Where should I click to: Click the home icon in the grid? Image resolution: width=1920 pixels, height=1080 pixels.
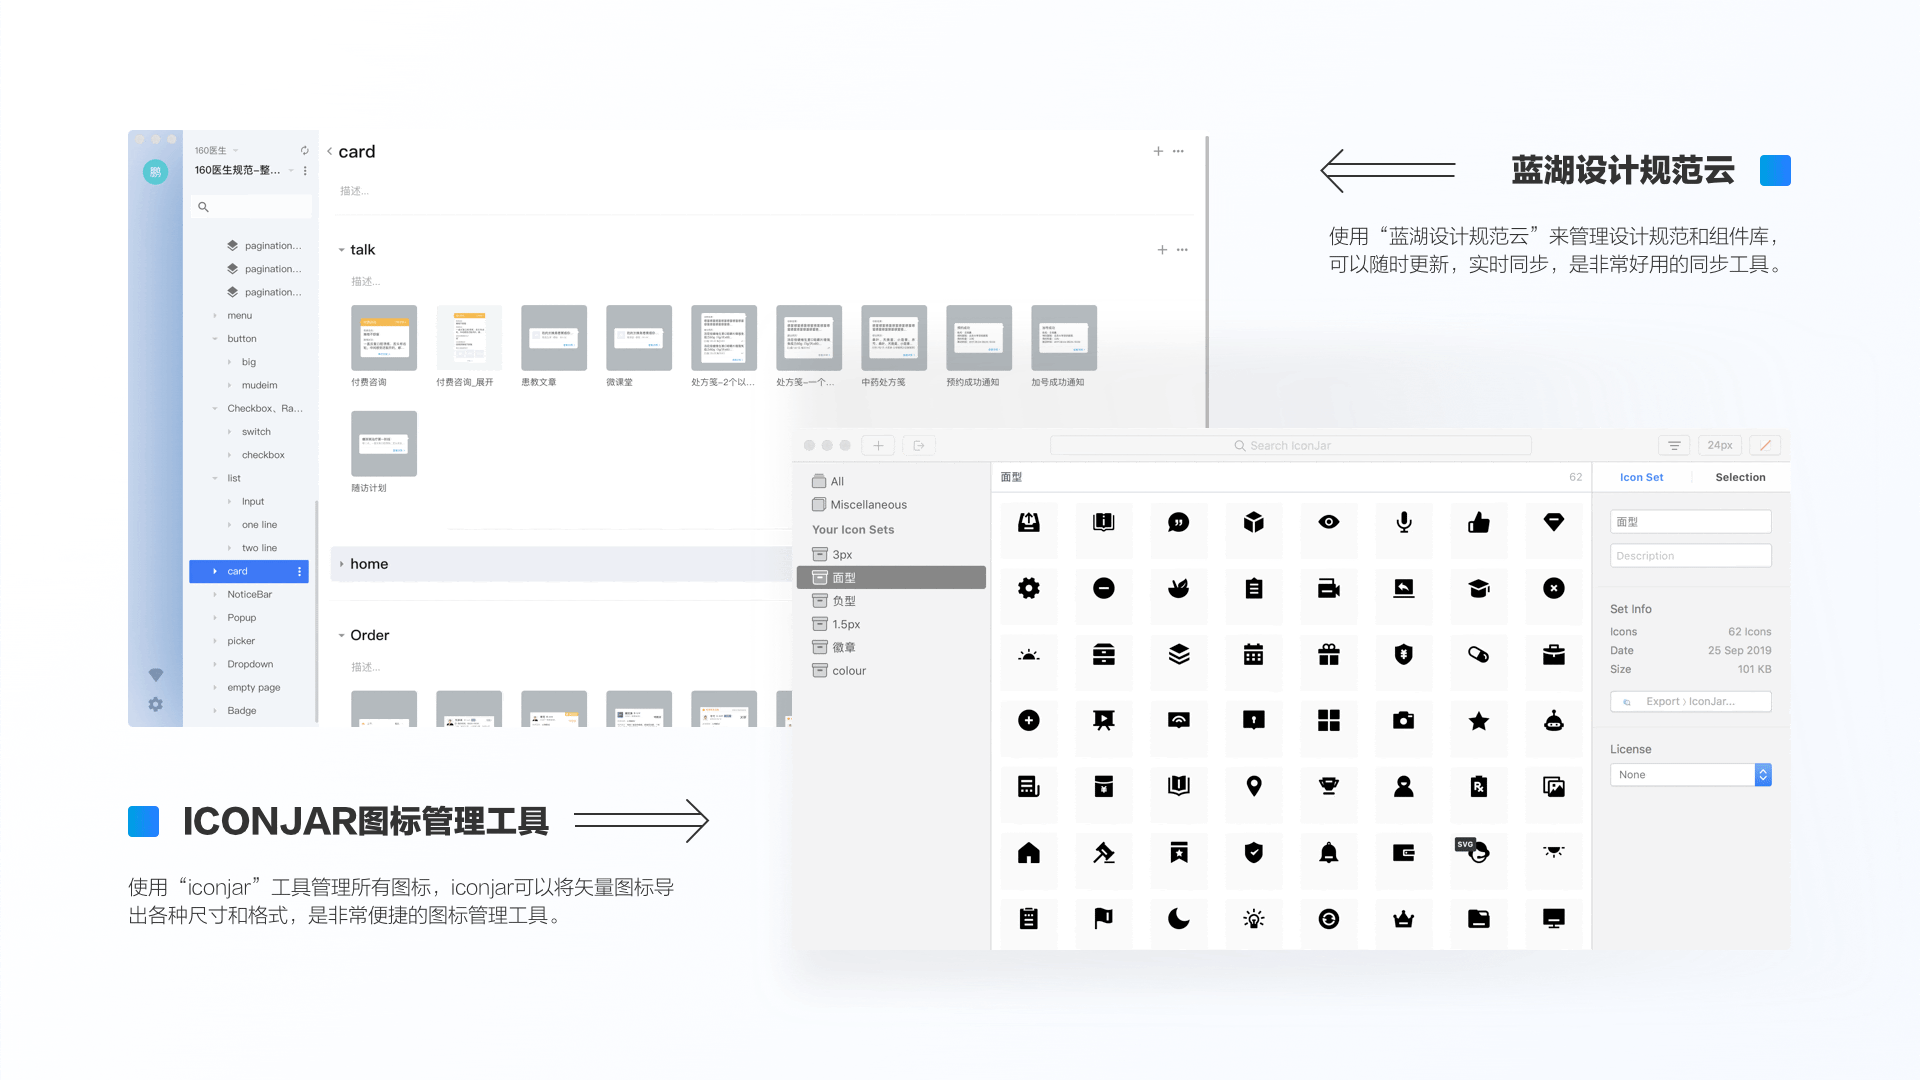[1028, 853]
